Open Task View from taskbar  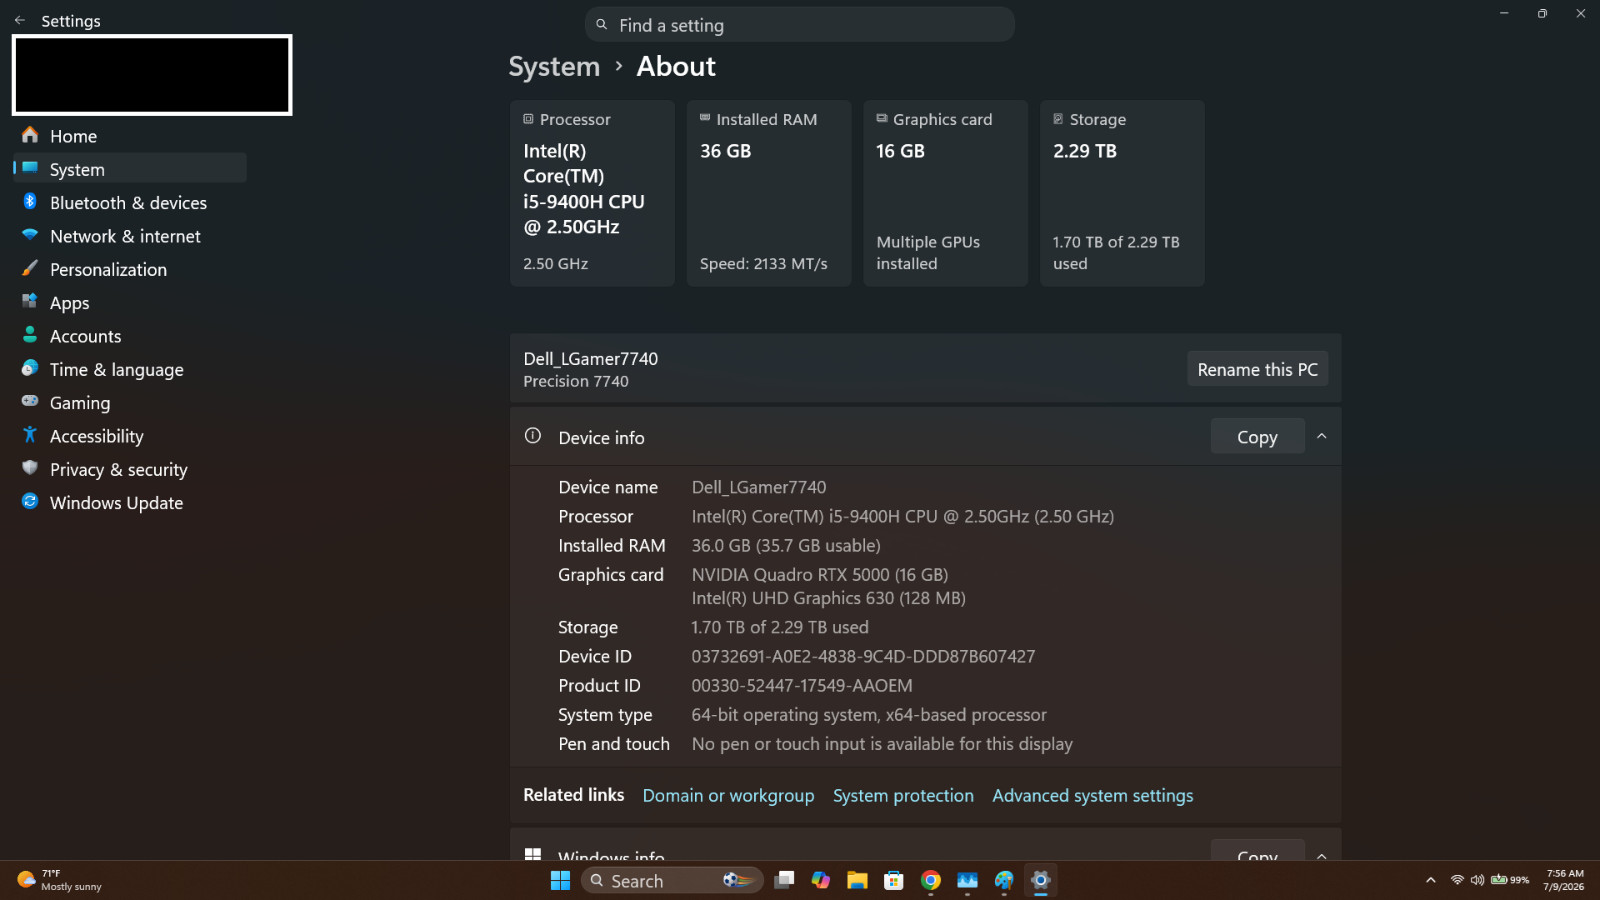click(x=785, y=880)
